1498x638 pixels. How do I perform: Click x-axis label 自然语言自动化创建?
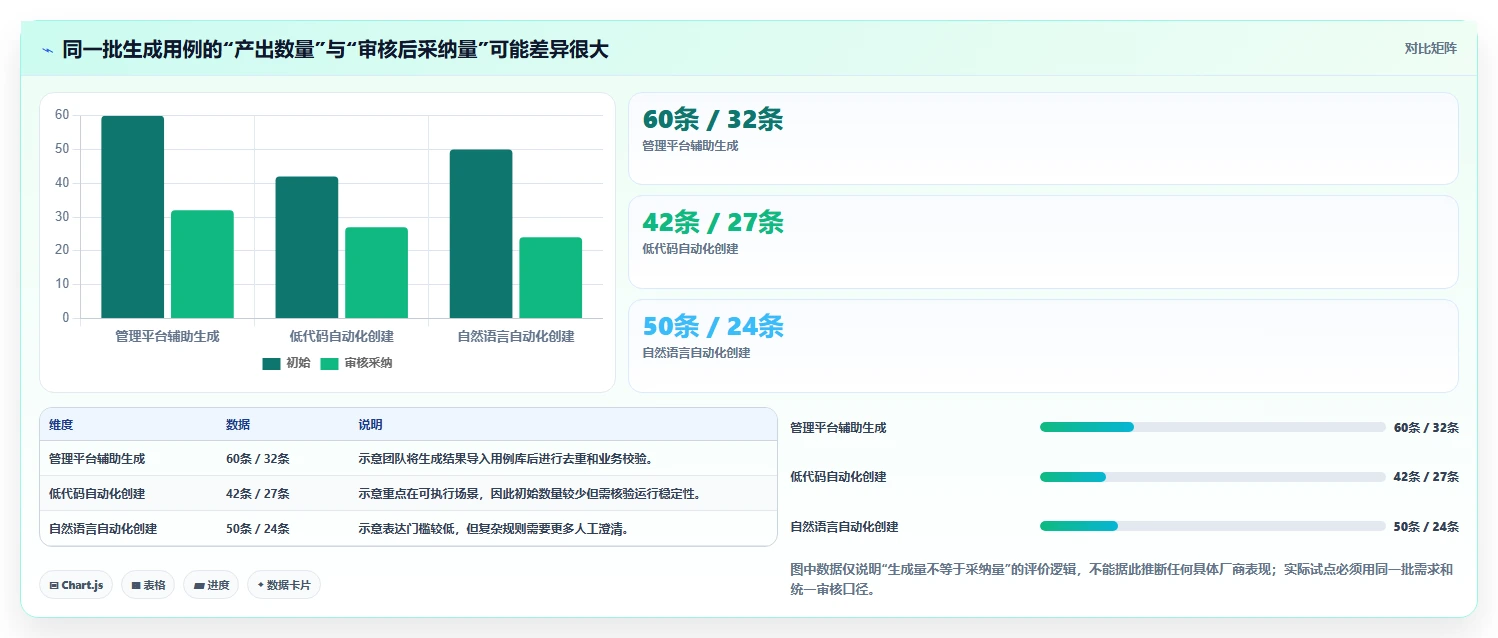pyautogui.click(x=516, y=337)
